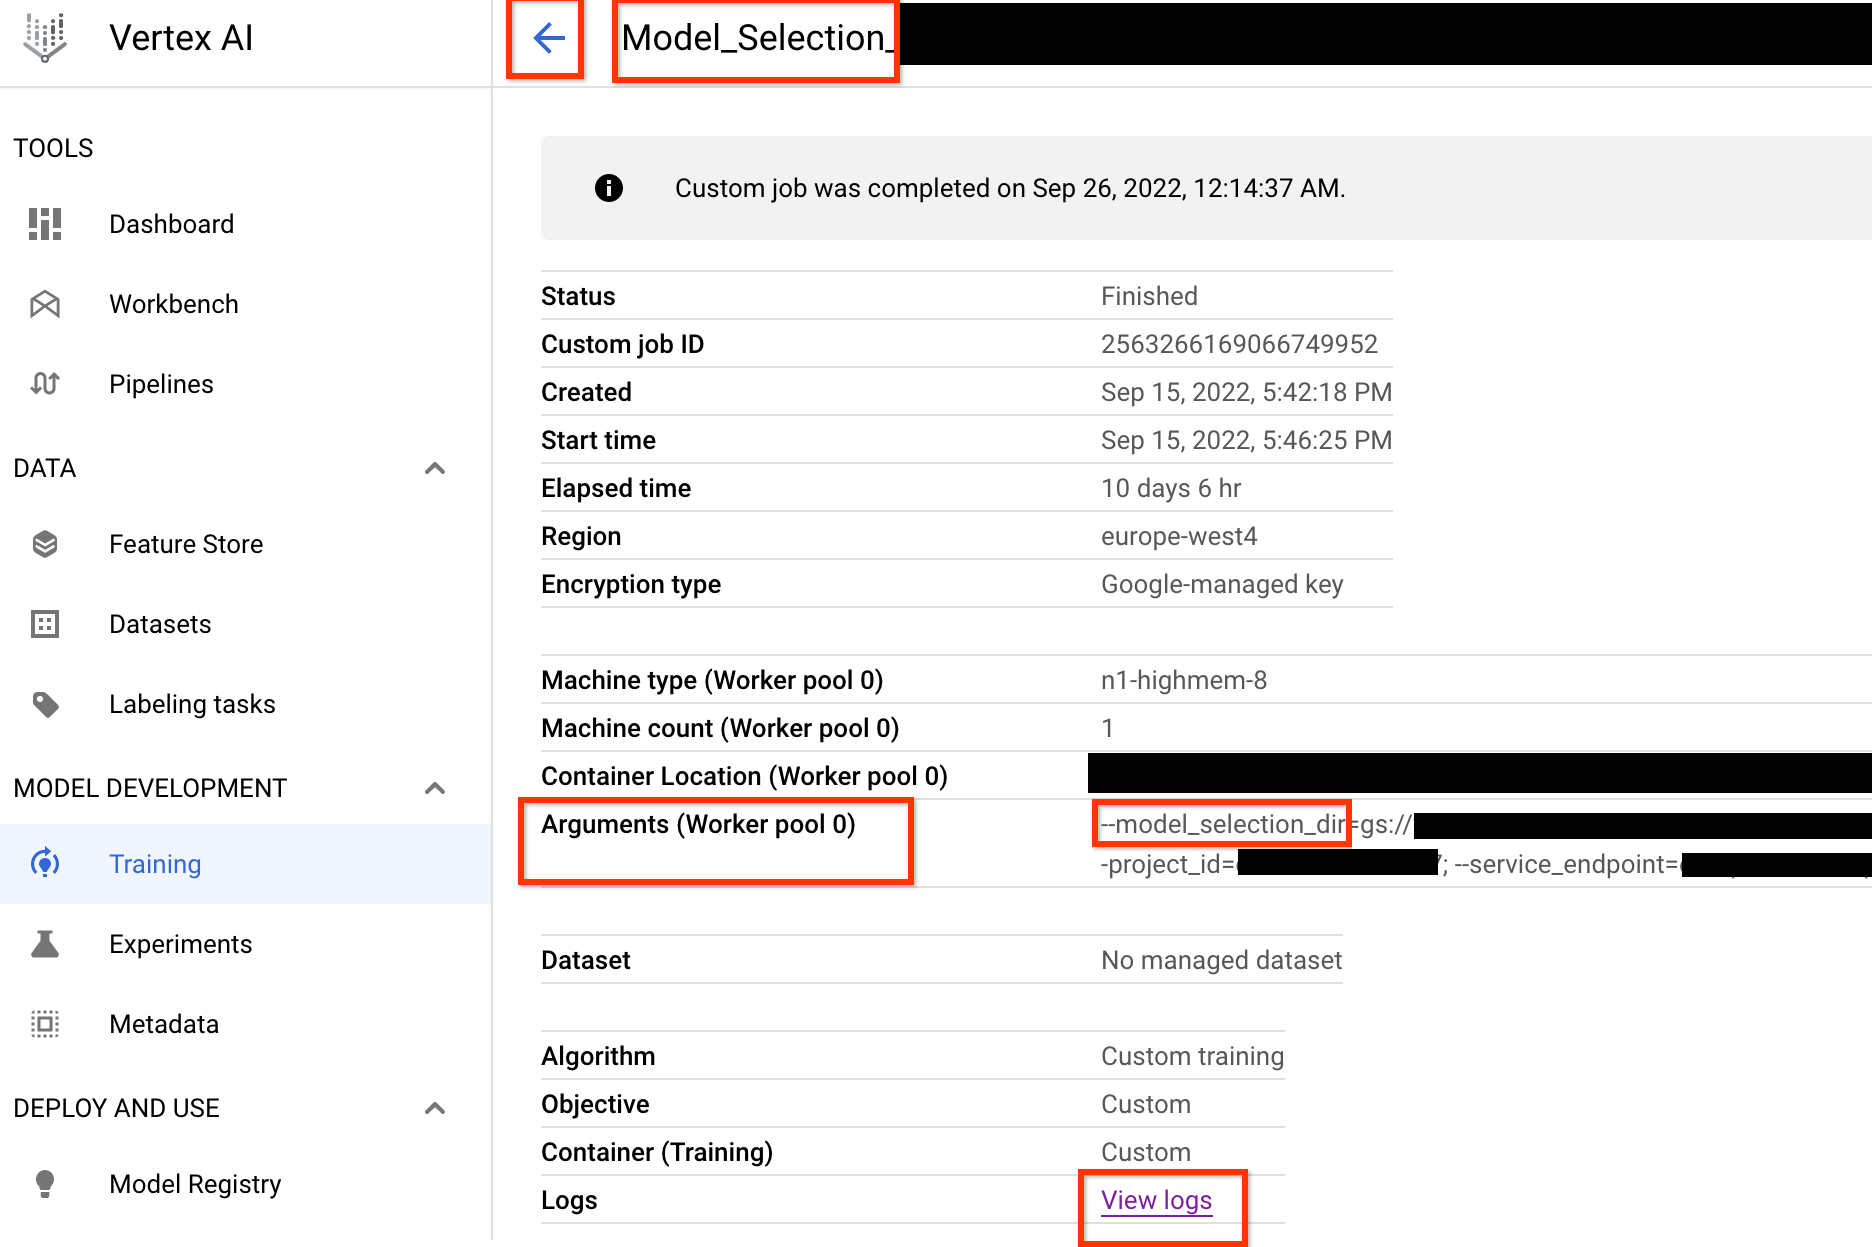Collapse the DEPLOY AND USE section

point(435,1108)
